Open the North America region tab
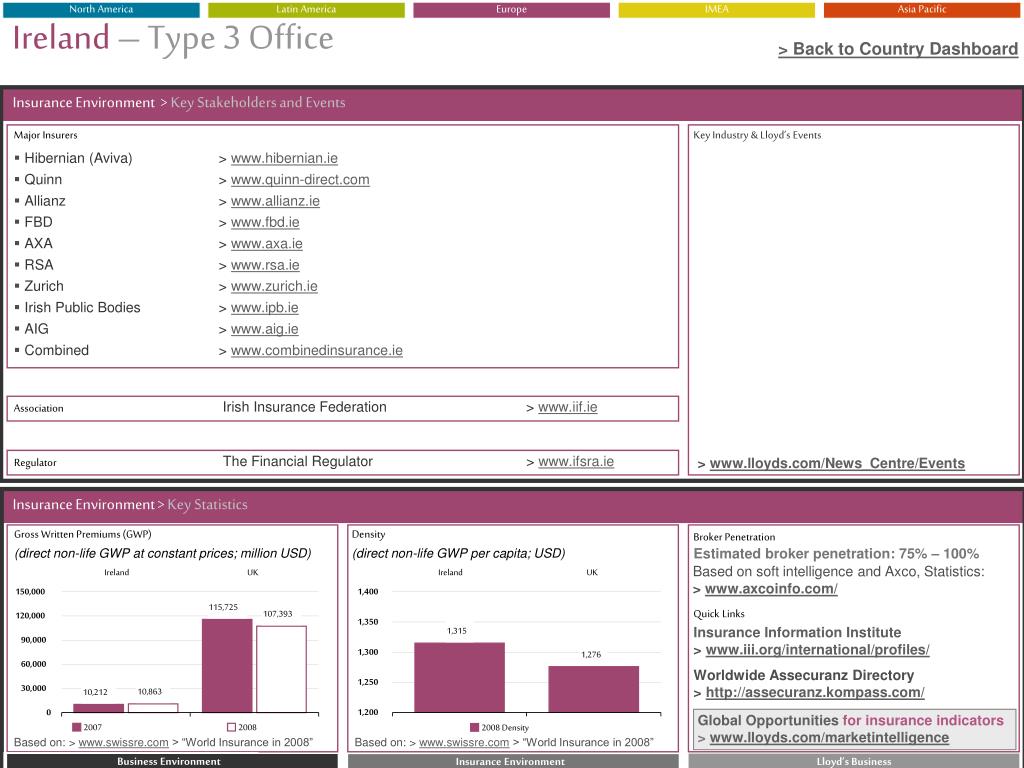 [101, 9]
